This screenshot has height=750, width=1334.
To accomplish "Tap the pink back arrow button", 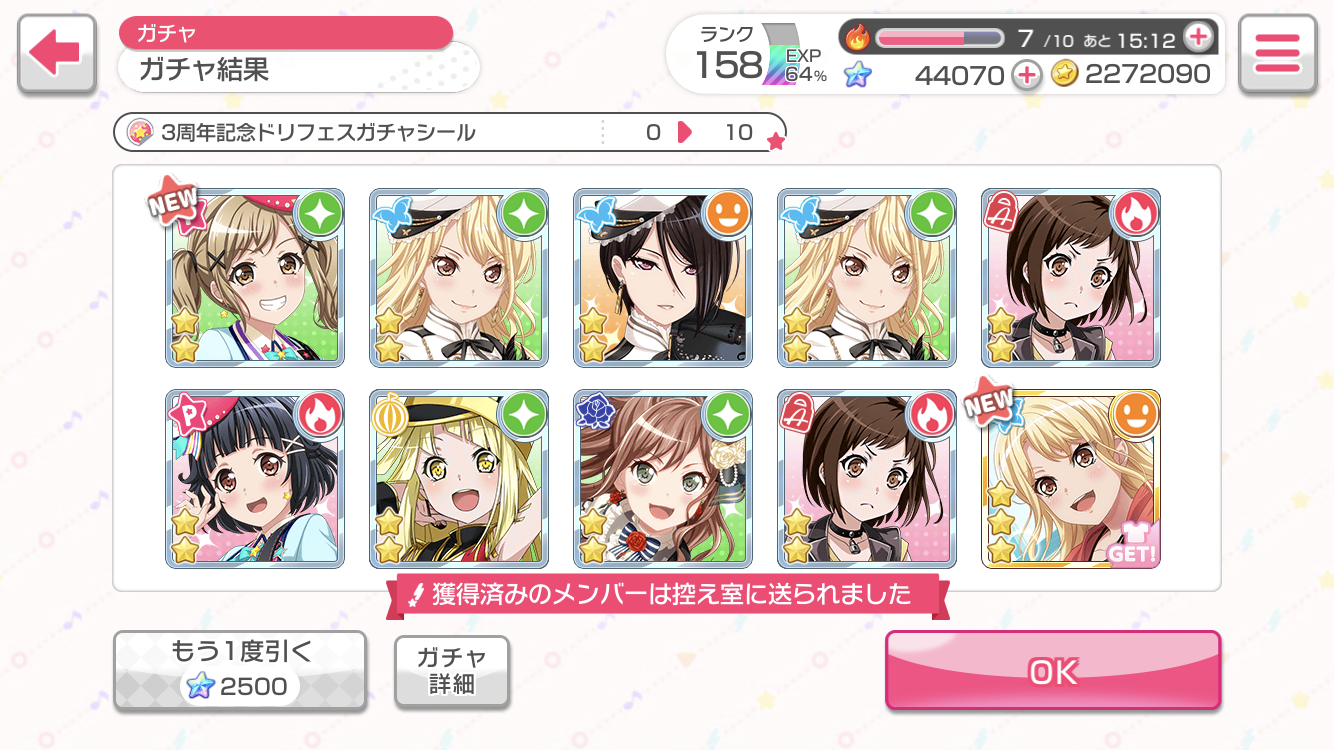I will [57, 54].
